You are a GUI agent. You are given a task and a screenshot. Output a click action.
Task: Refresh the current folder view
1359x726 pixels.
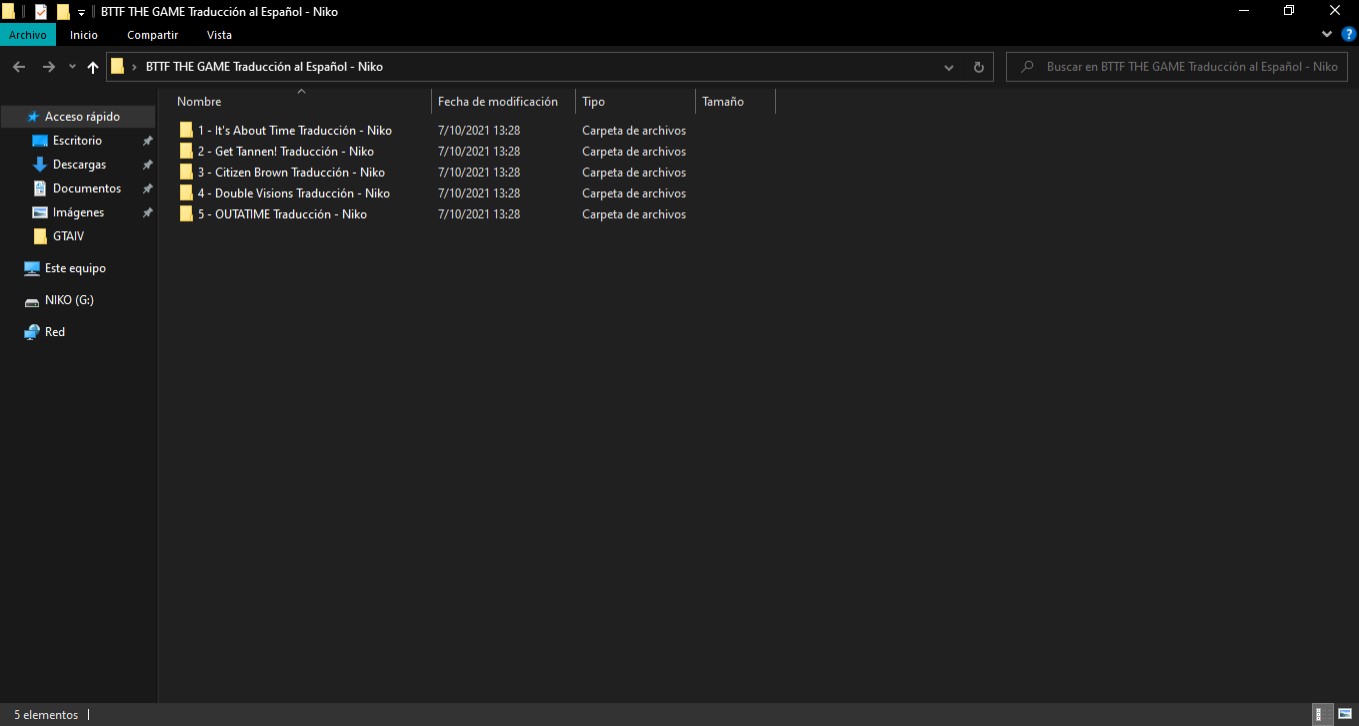coord(978,67)
